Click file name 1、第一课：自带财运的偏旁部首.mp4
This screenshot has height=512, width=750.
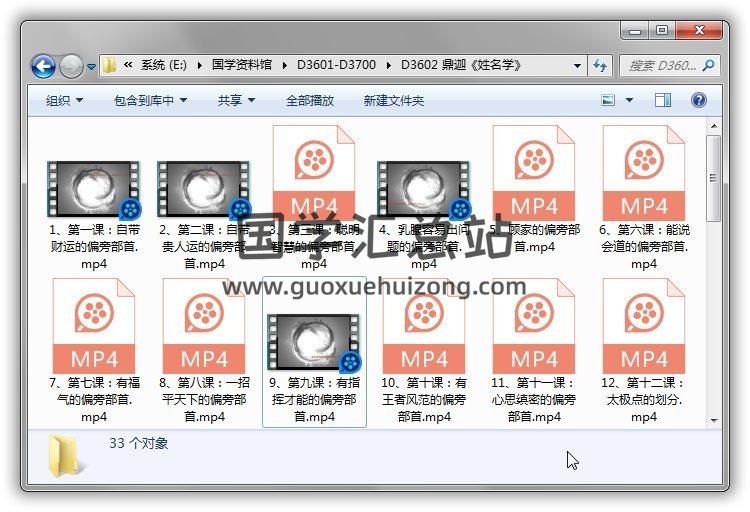94,247
